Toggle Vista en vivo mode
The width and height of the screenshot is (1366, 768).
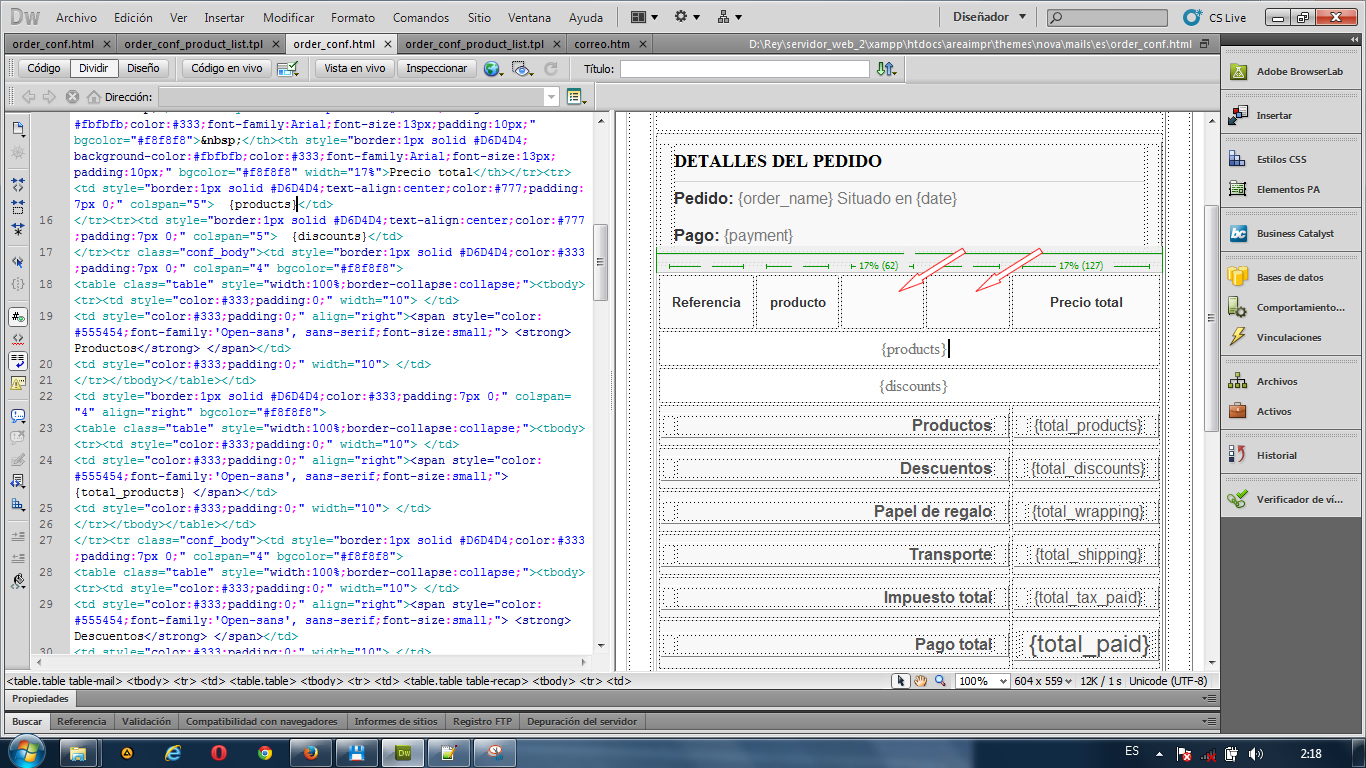click(354, 69)
